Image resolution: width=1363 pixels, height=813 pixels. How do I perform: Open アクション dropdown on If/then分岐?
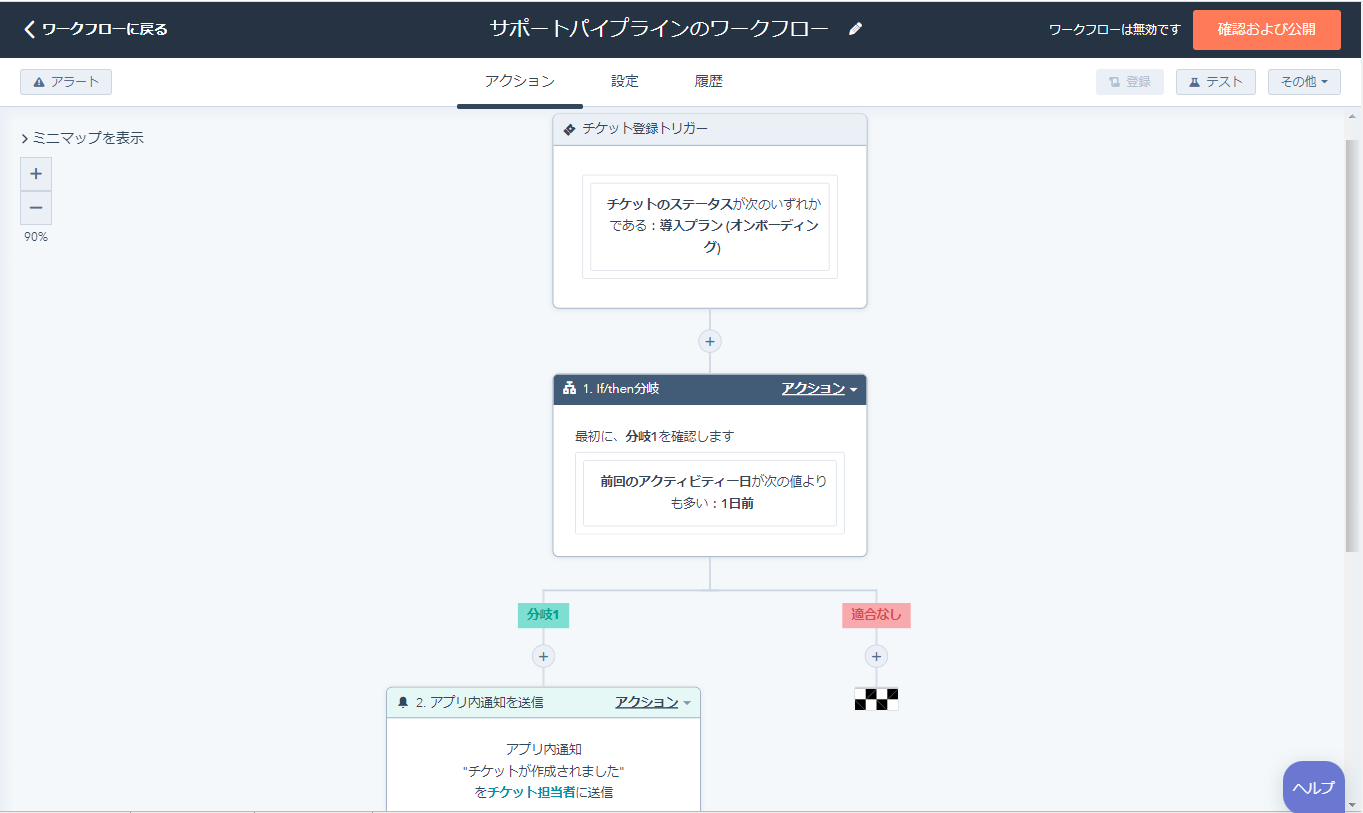820,388
